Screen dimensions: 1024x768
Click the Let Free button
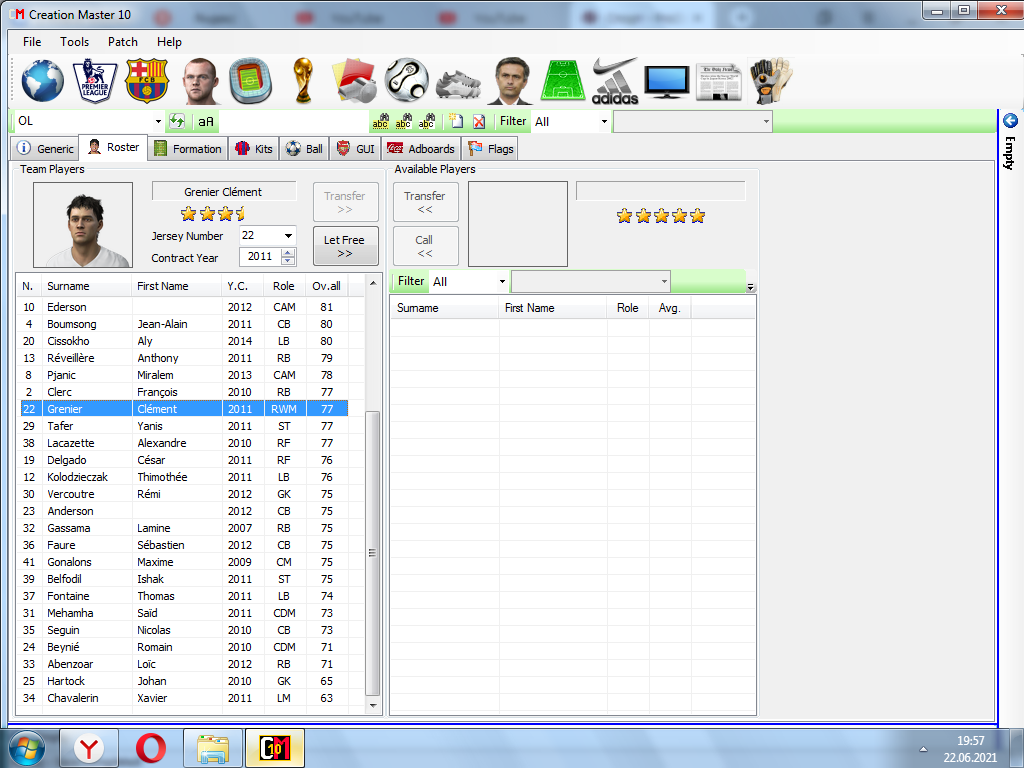click(345, 246)
